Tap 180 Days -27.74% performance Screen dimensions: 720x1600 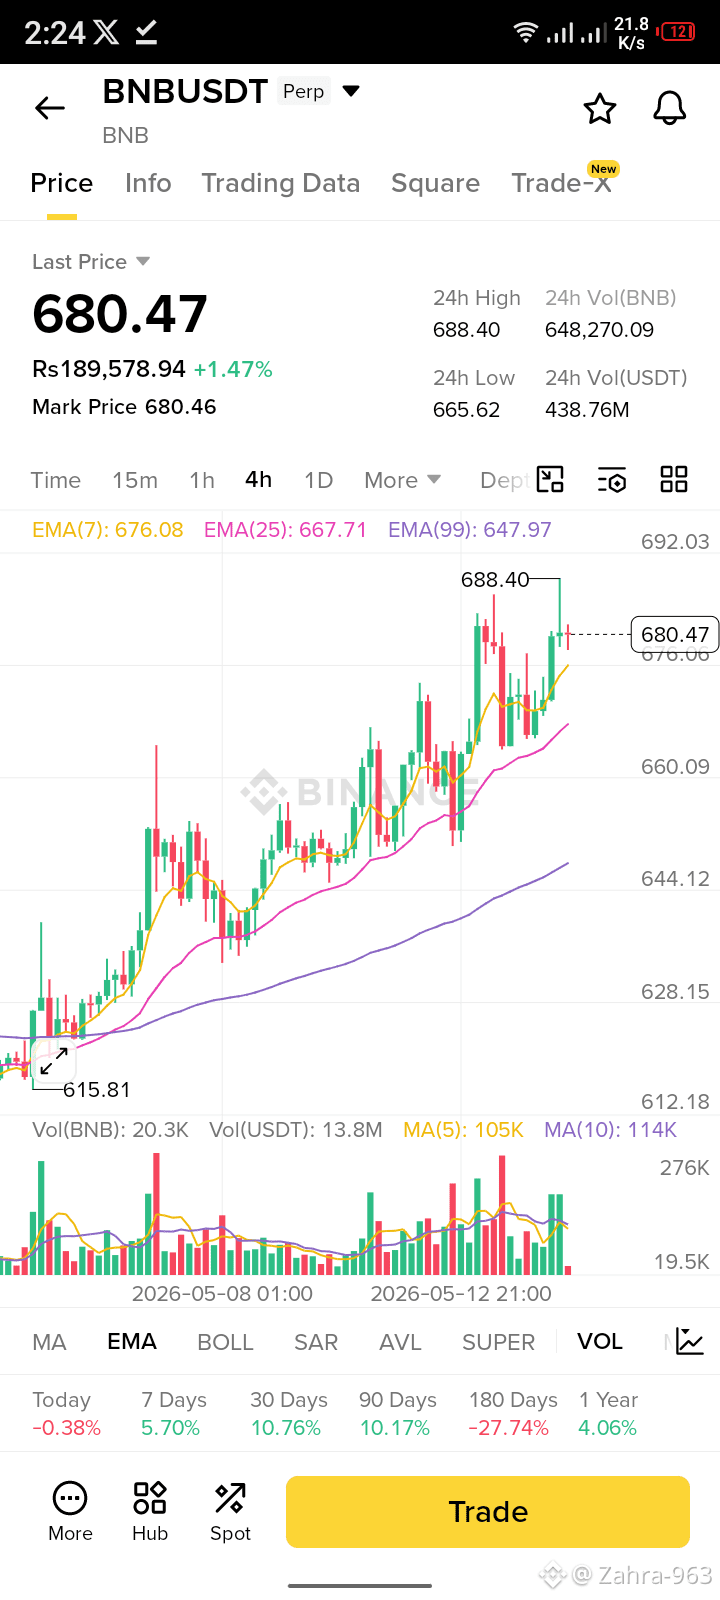coord(513,1414)
